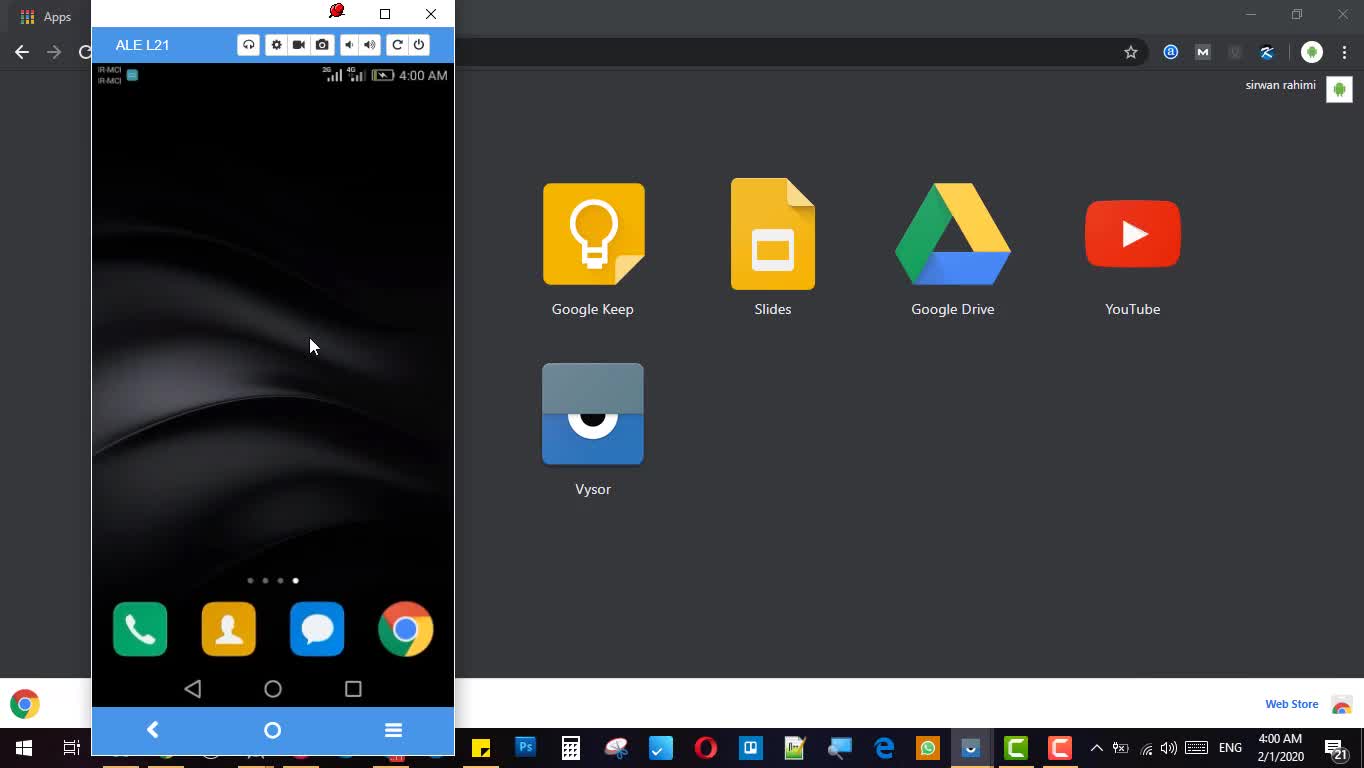This screenshot has height=768, width=1364.
Task: Rotate the device screen in Vysor toolbar
Action: (397, 45)
